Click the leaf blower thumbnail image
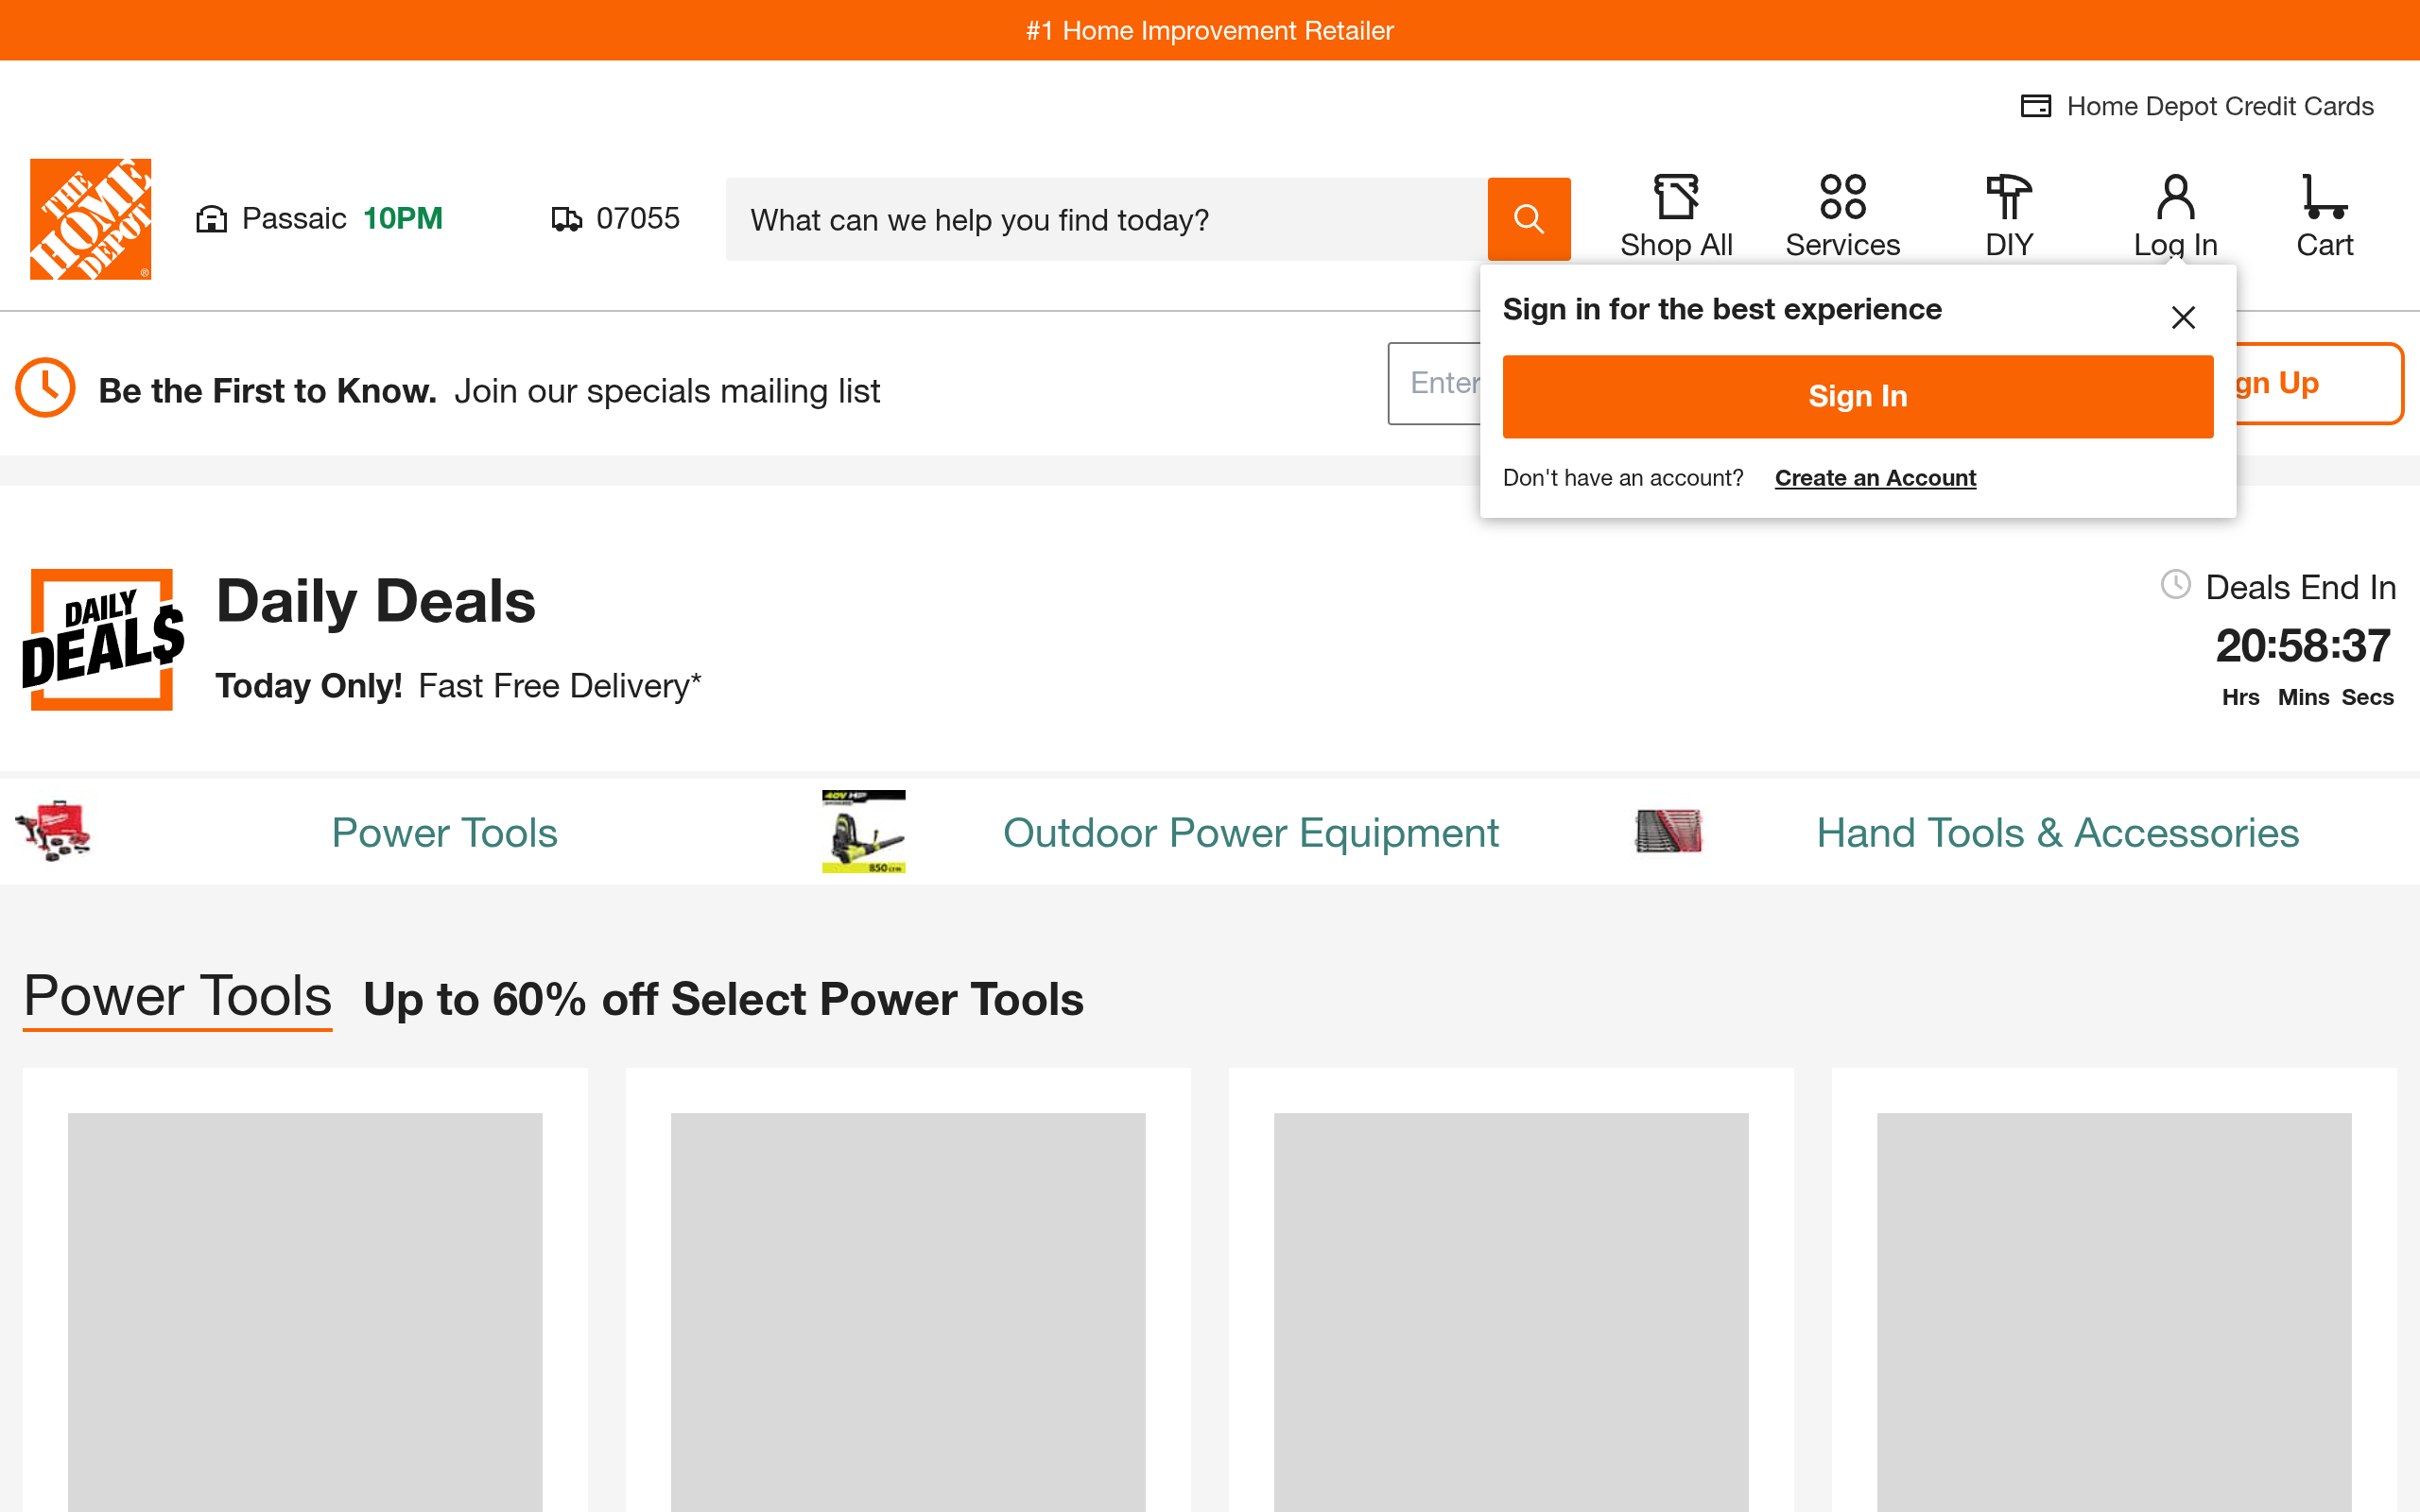 click(864, 832)
